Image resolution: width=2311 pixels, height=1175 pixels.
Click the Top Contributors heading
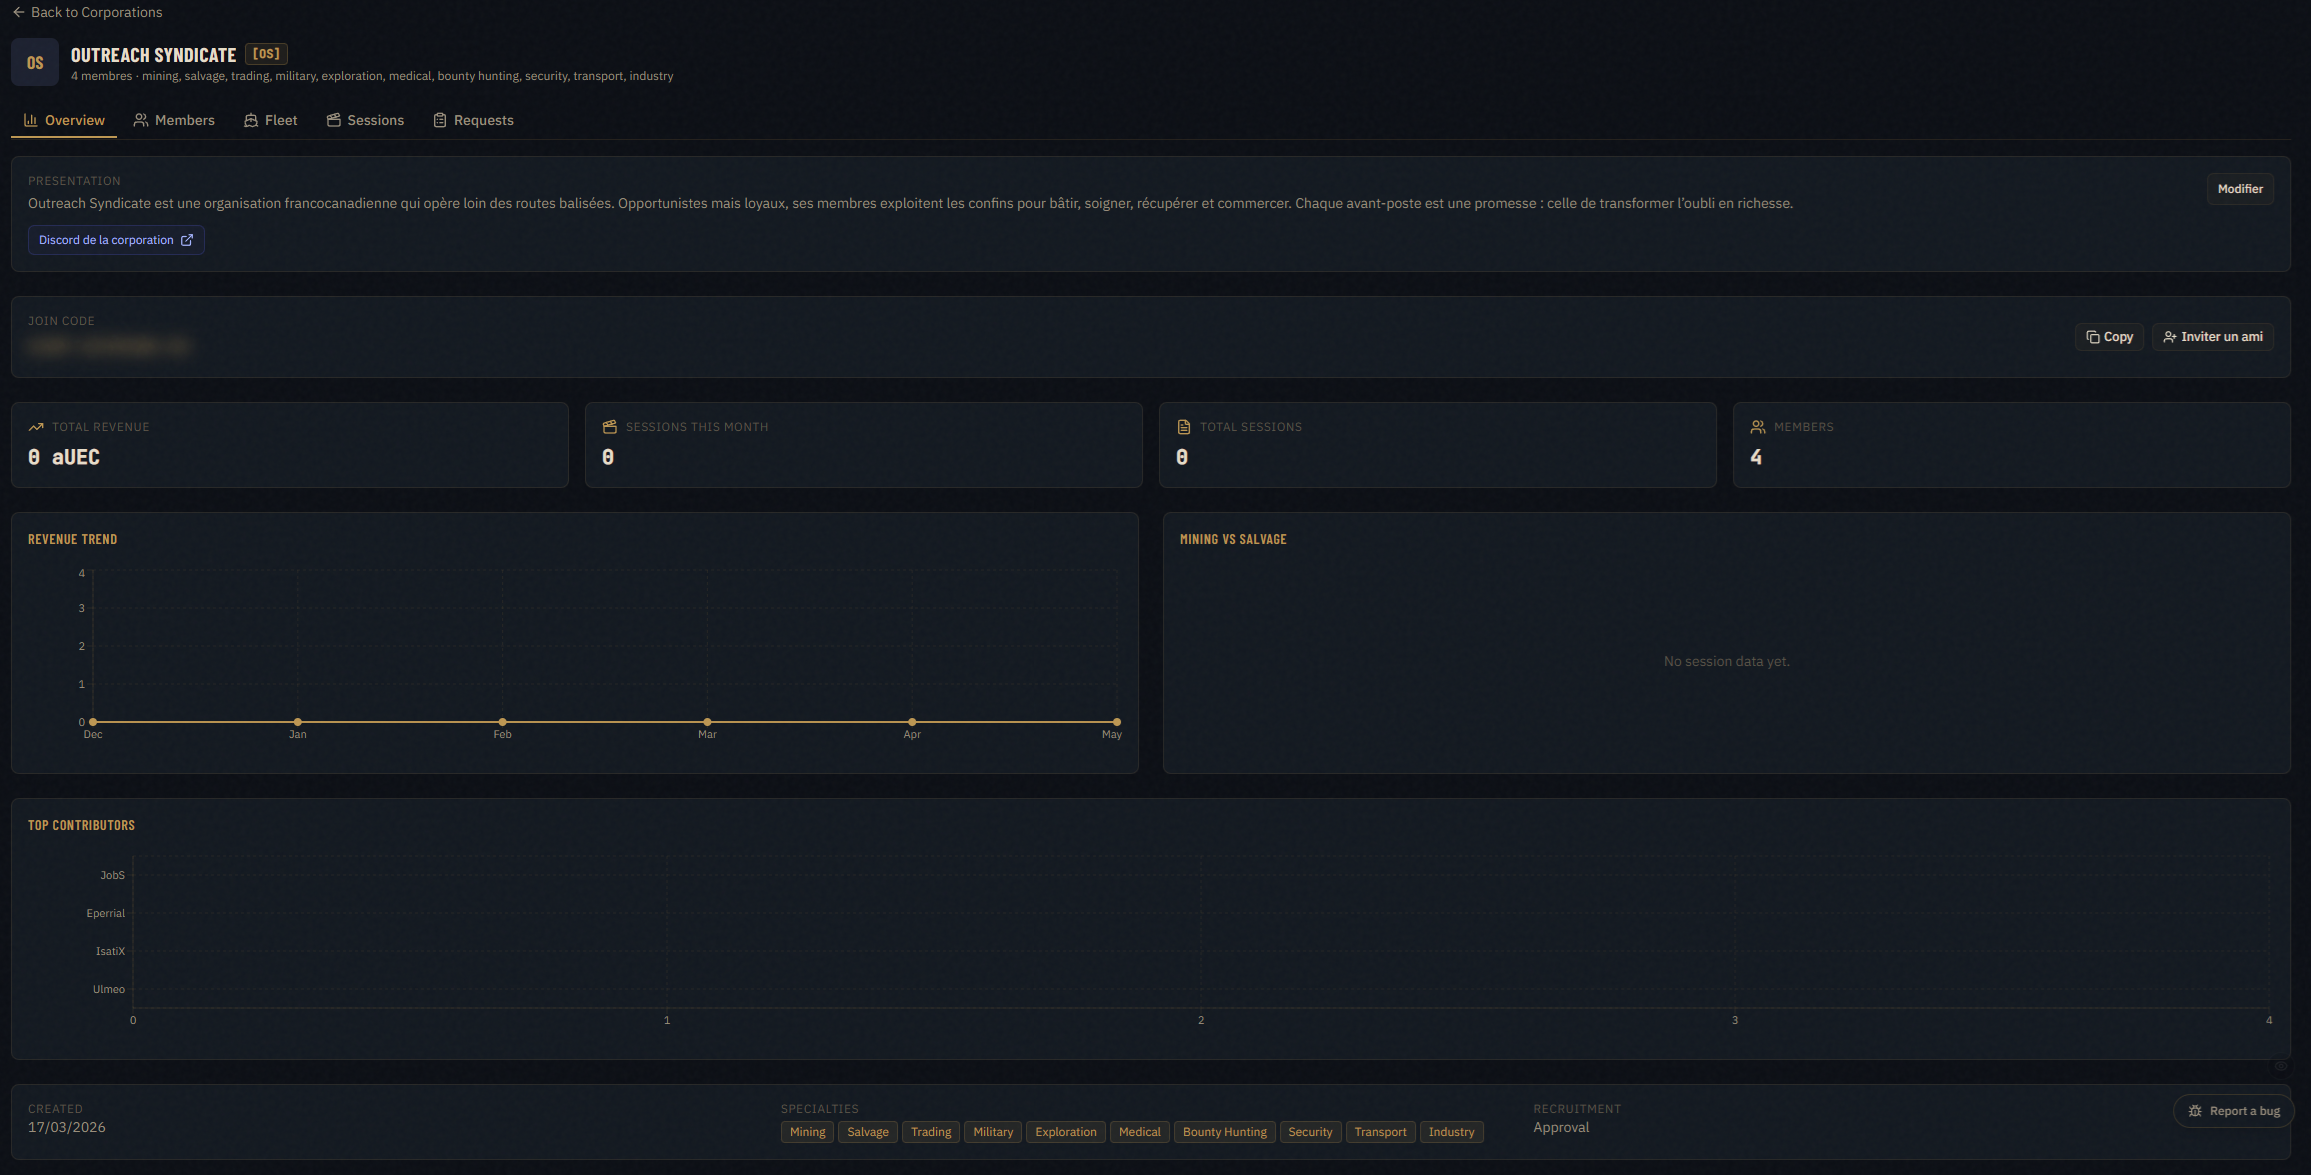[81, 825]
